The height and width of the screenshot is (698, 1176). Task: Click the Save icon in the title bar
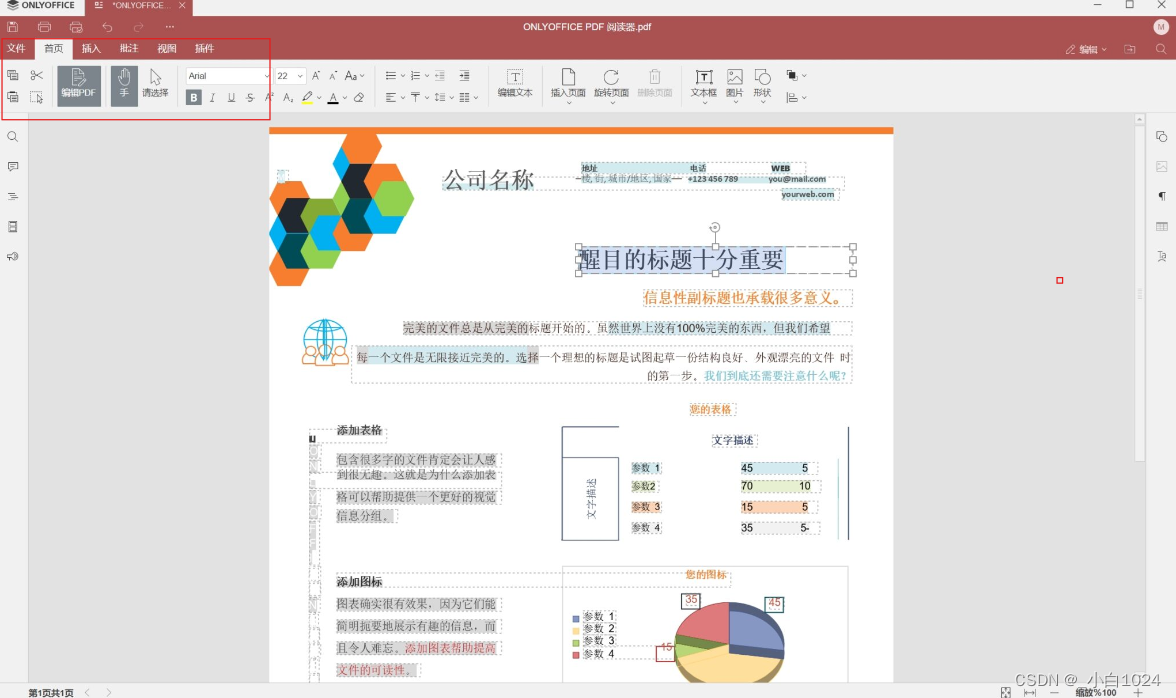13,27
